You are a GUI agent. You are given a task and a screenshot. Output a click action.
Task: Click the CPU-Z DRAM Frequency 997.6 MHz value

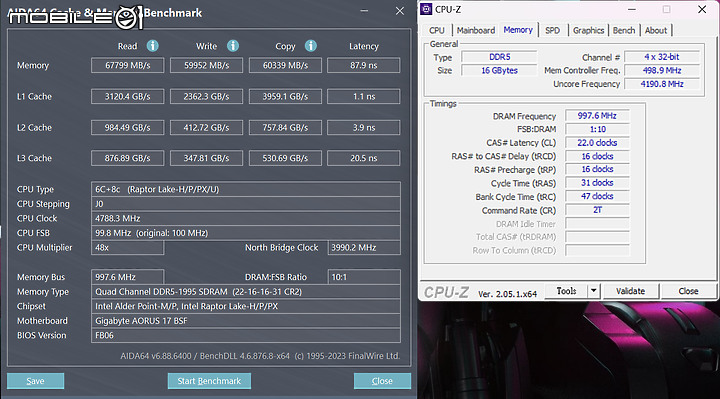[x=597, y=116]
